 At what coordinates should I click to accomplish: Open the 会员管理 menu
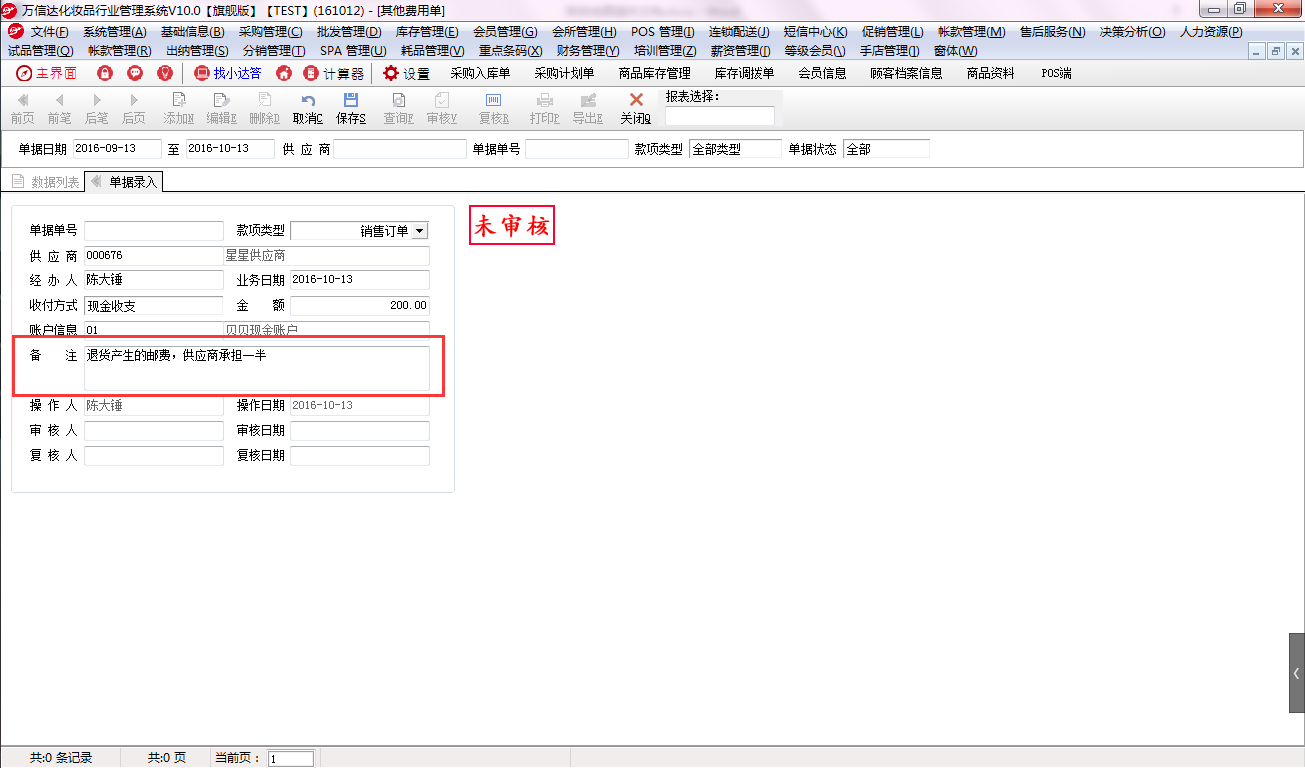coord(504,32)
